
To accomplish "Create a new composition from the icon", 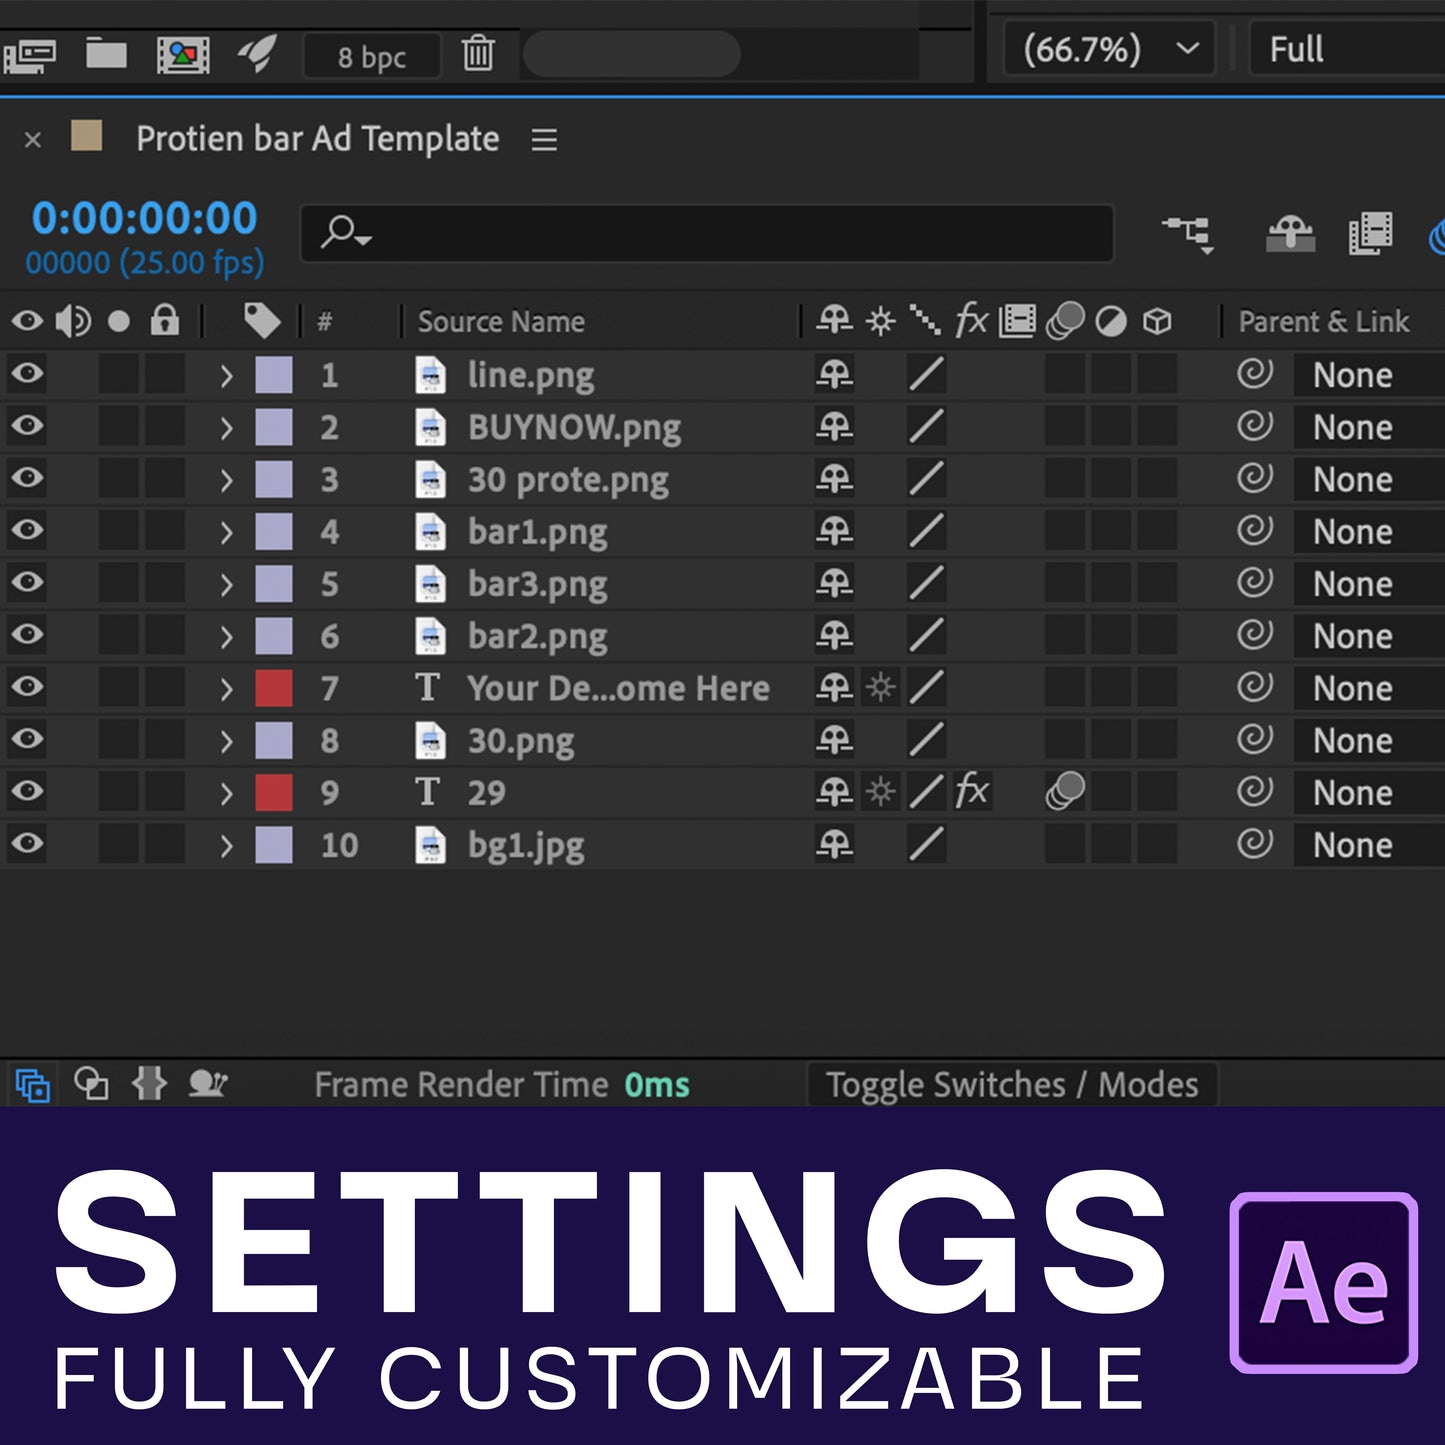I will pos(183,54).
